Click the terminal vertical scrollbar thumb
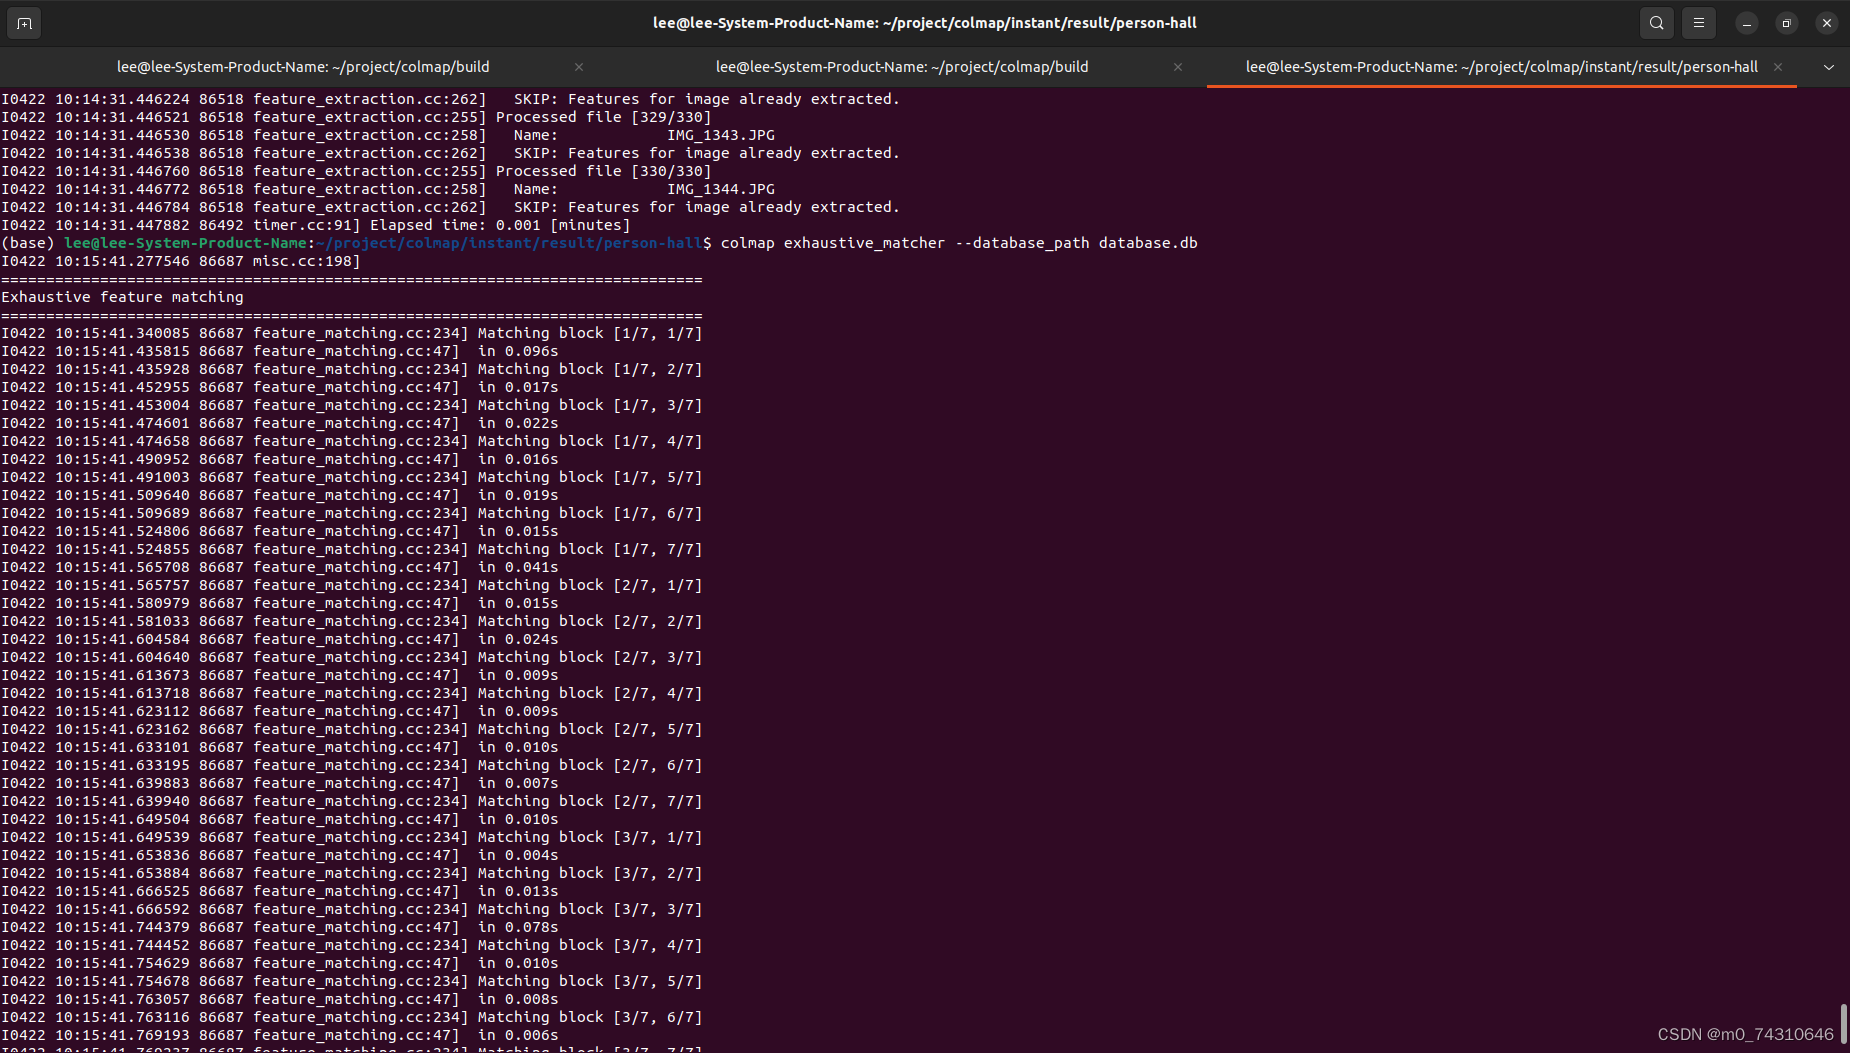The width and height of the screenshot is (1850, 1053). (x=1843, y=1025)
